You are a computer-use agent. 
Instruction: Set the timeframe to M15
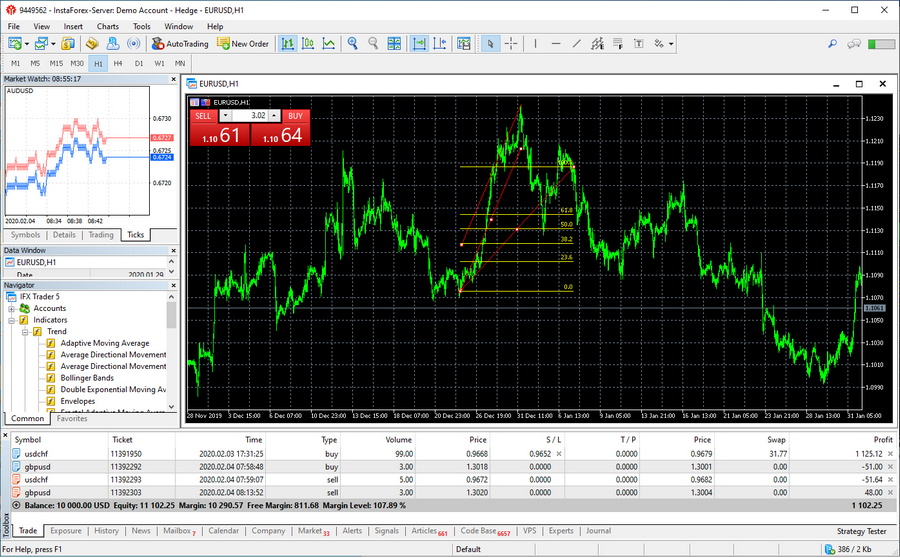56,63
